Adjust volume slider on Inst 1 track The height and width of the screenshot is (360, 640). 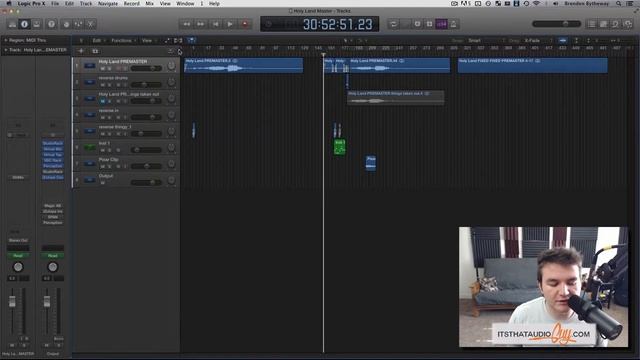(146, 150)
